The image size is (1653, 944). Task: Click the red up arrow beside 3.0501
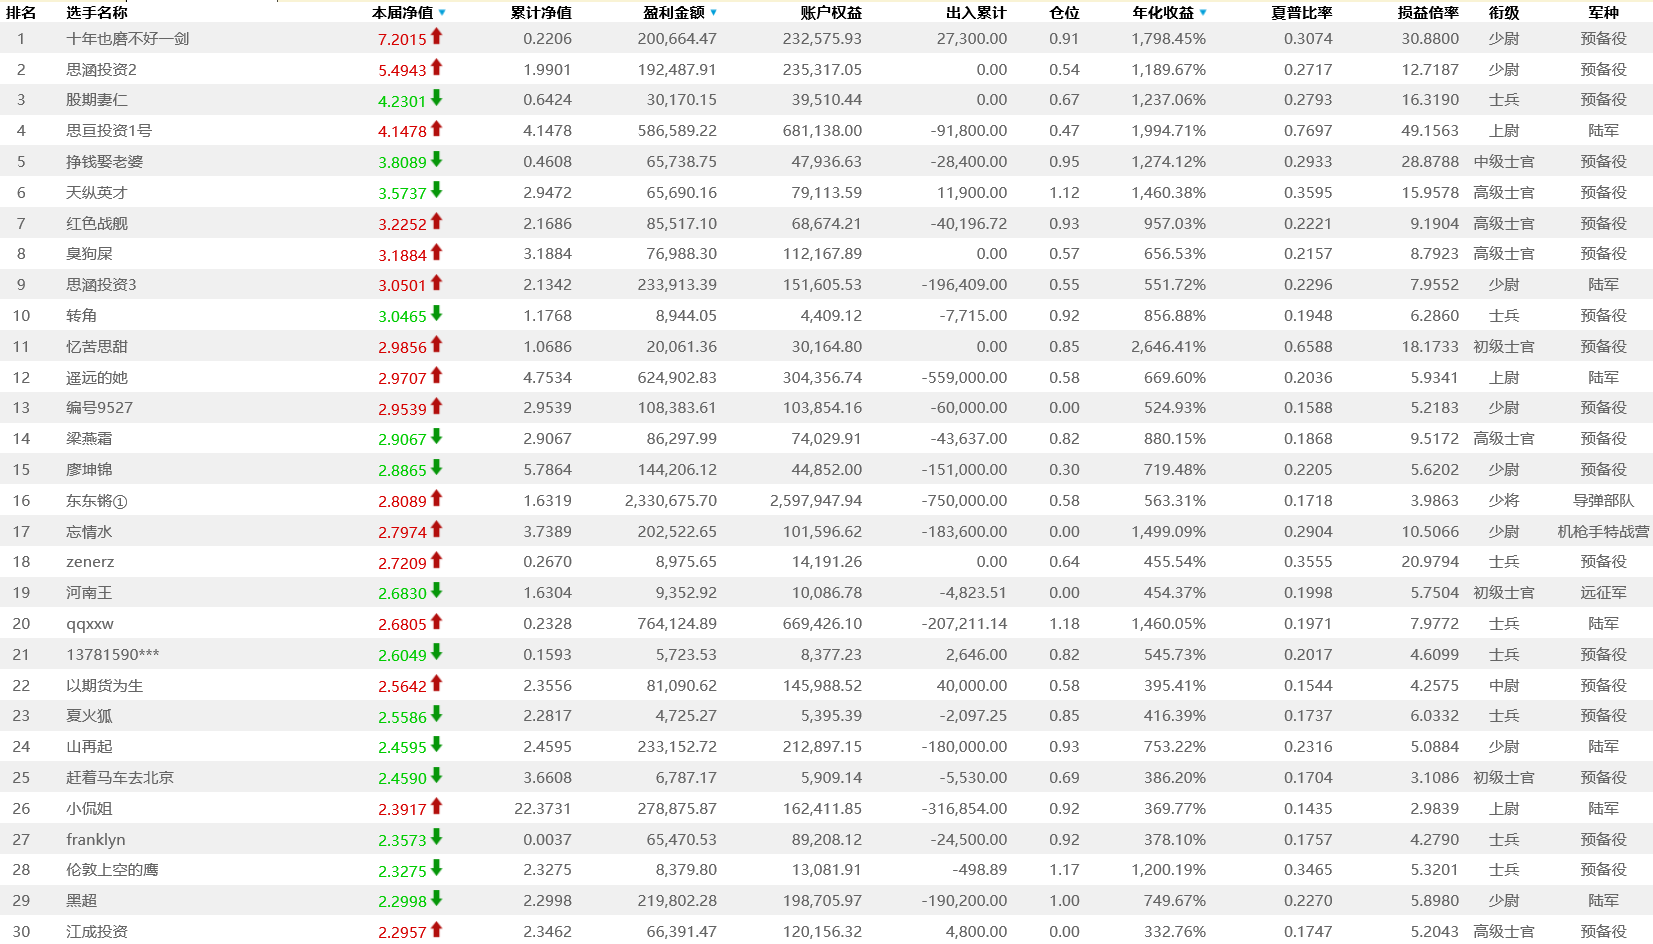point(436,284)
